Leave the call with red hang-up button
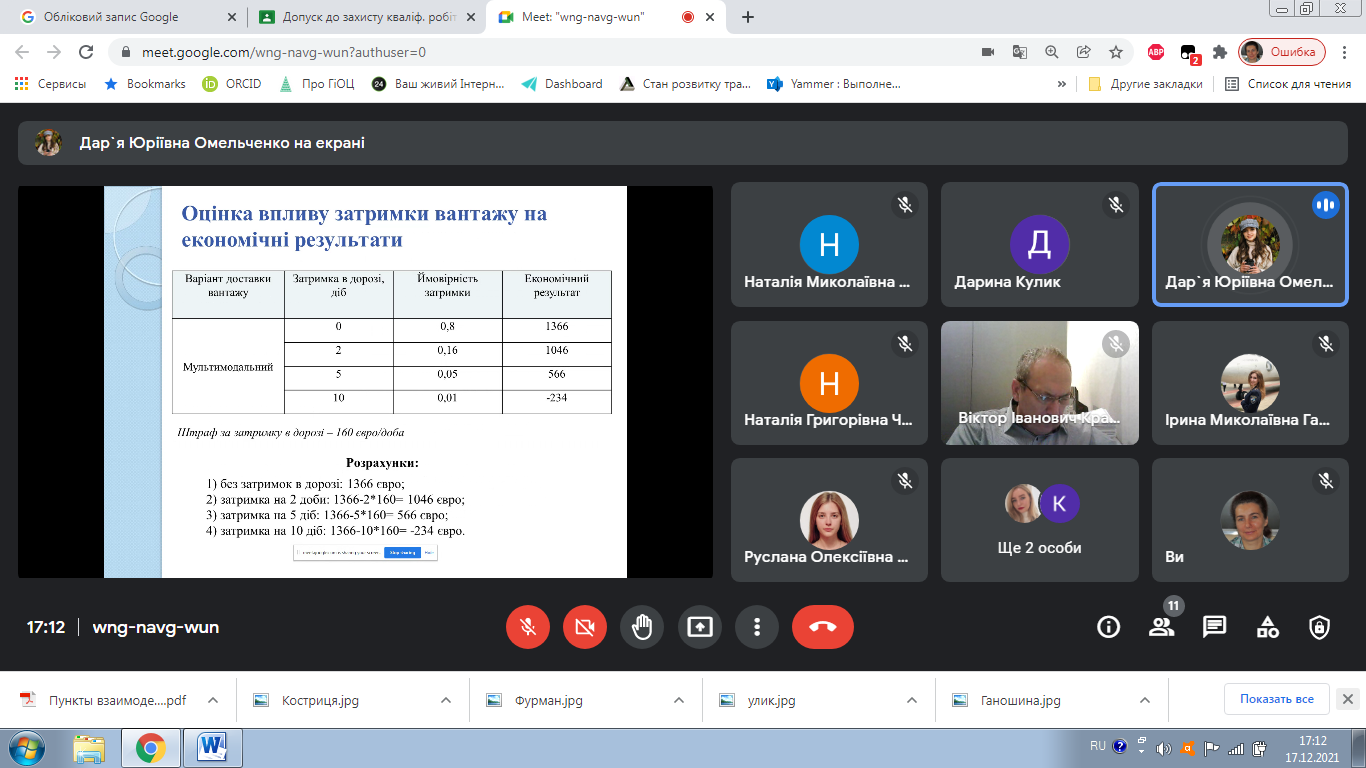The width and height of the screenshot is (1366, 768). coord(822,627)
